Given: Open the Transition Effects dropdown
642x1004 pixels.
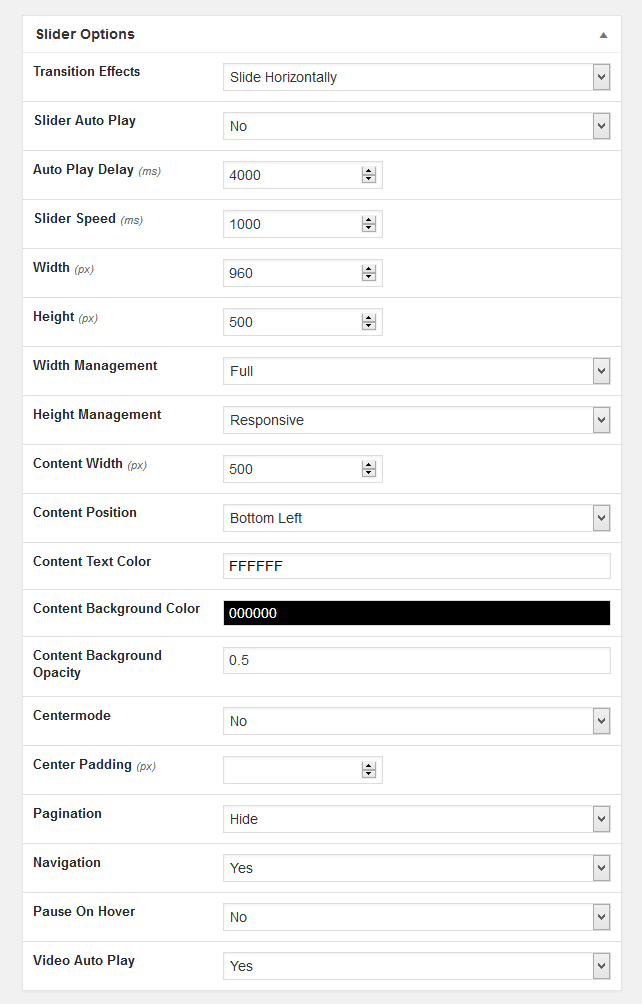Looking at the screenshot, I should pyautogui.click(x=416, y=77).
